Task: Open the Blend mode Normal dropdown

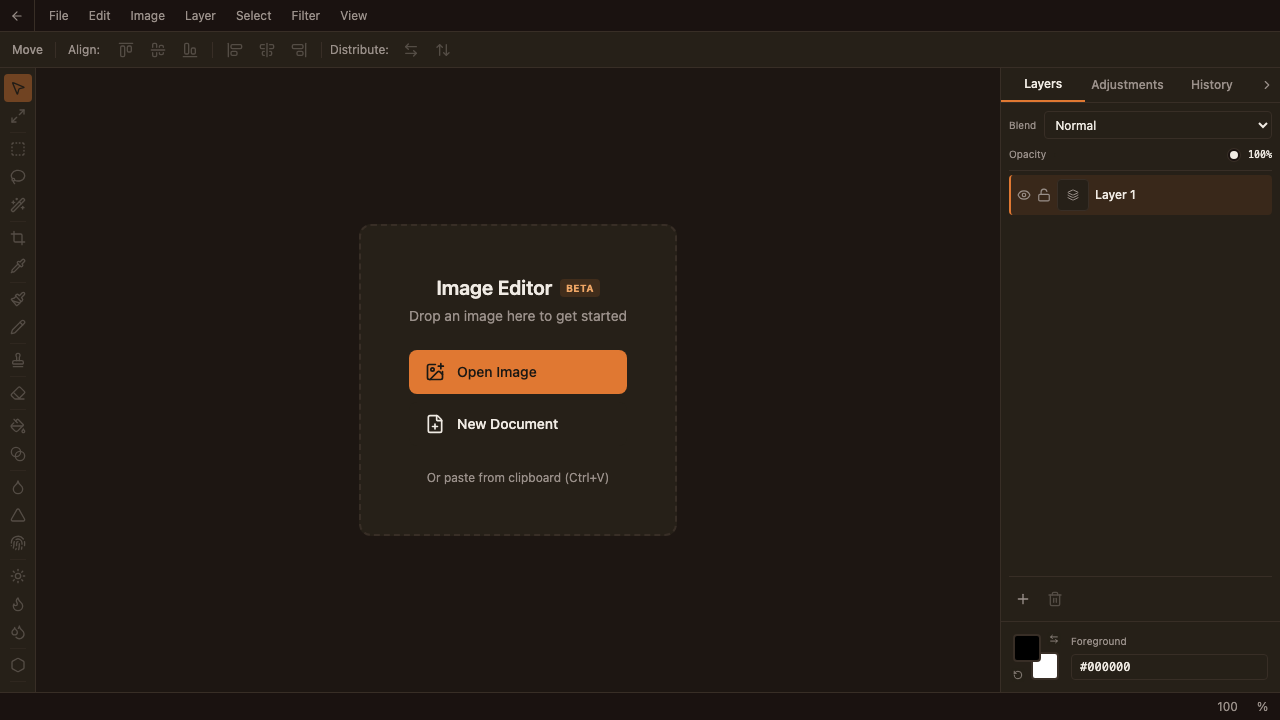Action: 1158,125
